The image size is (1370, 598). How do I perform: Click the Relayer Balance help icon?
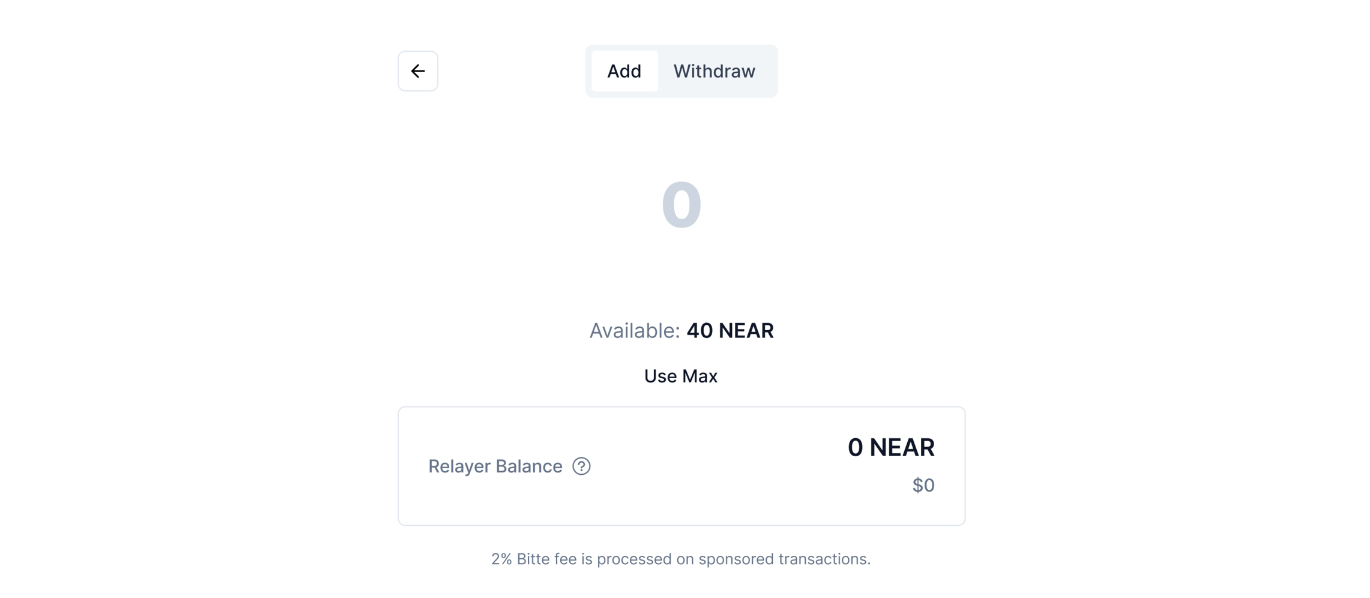[581, 466]
